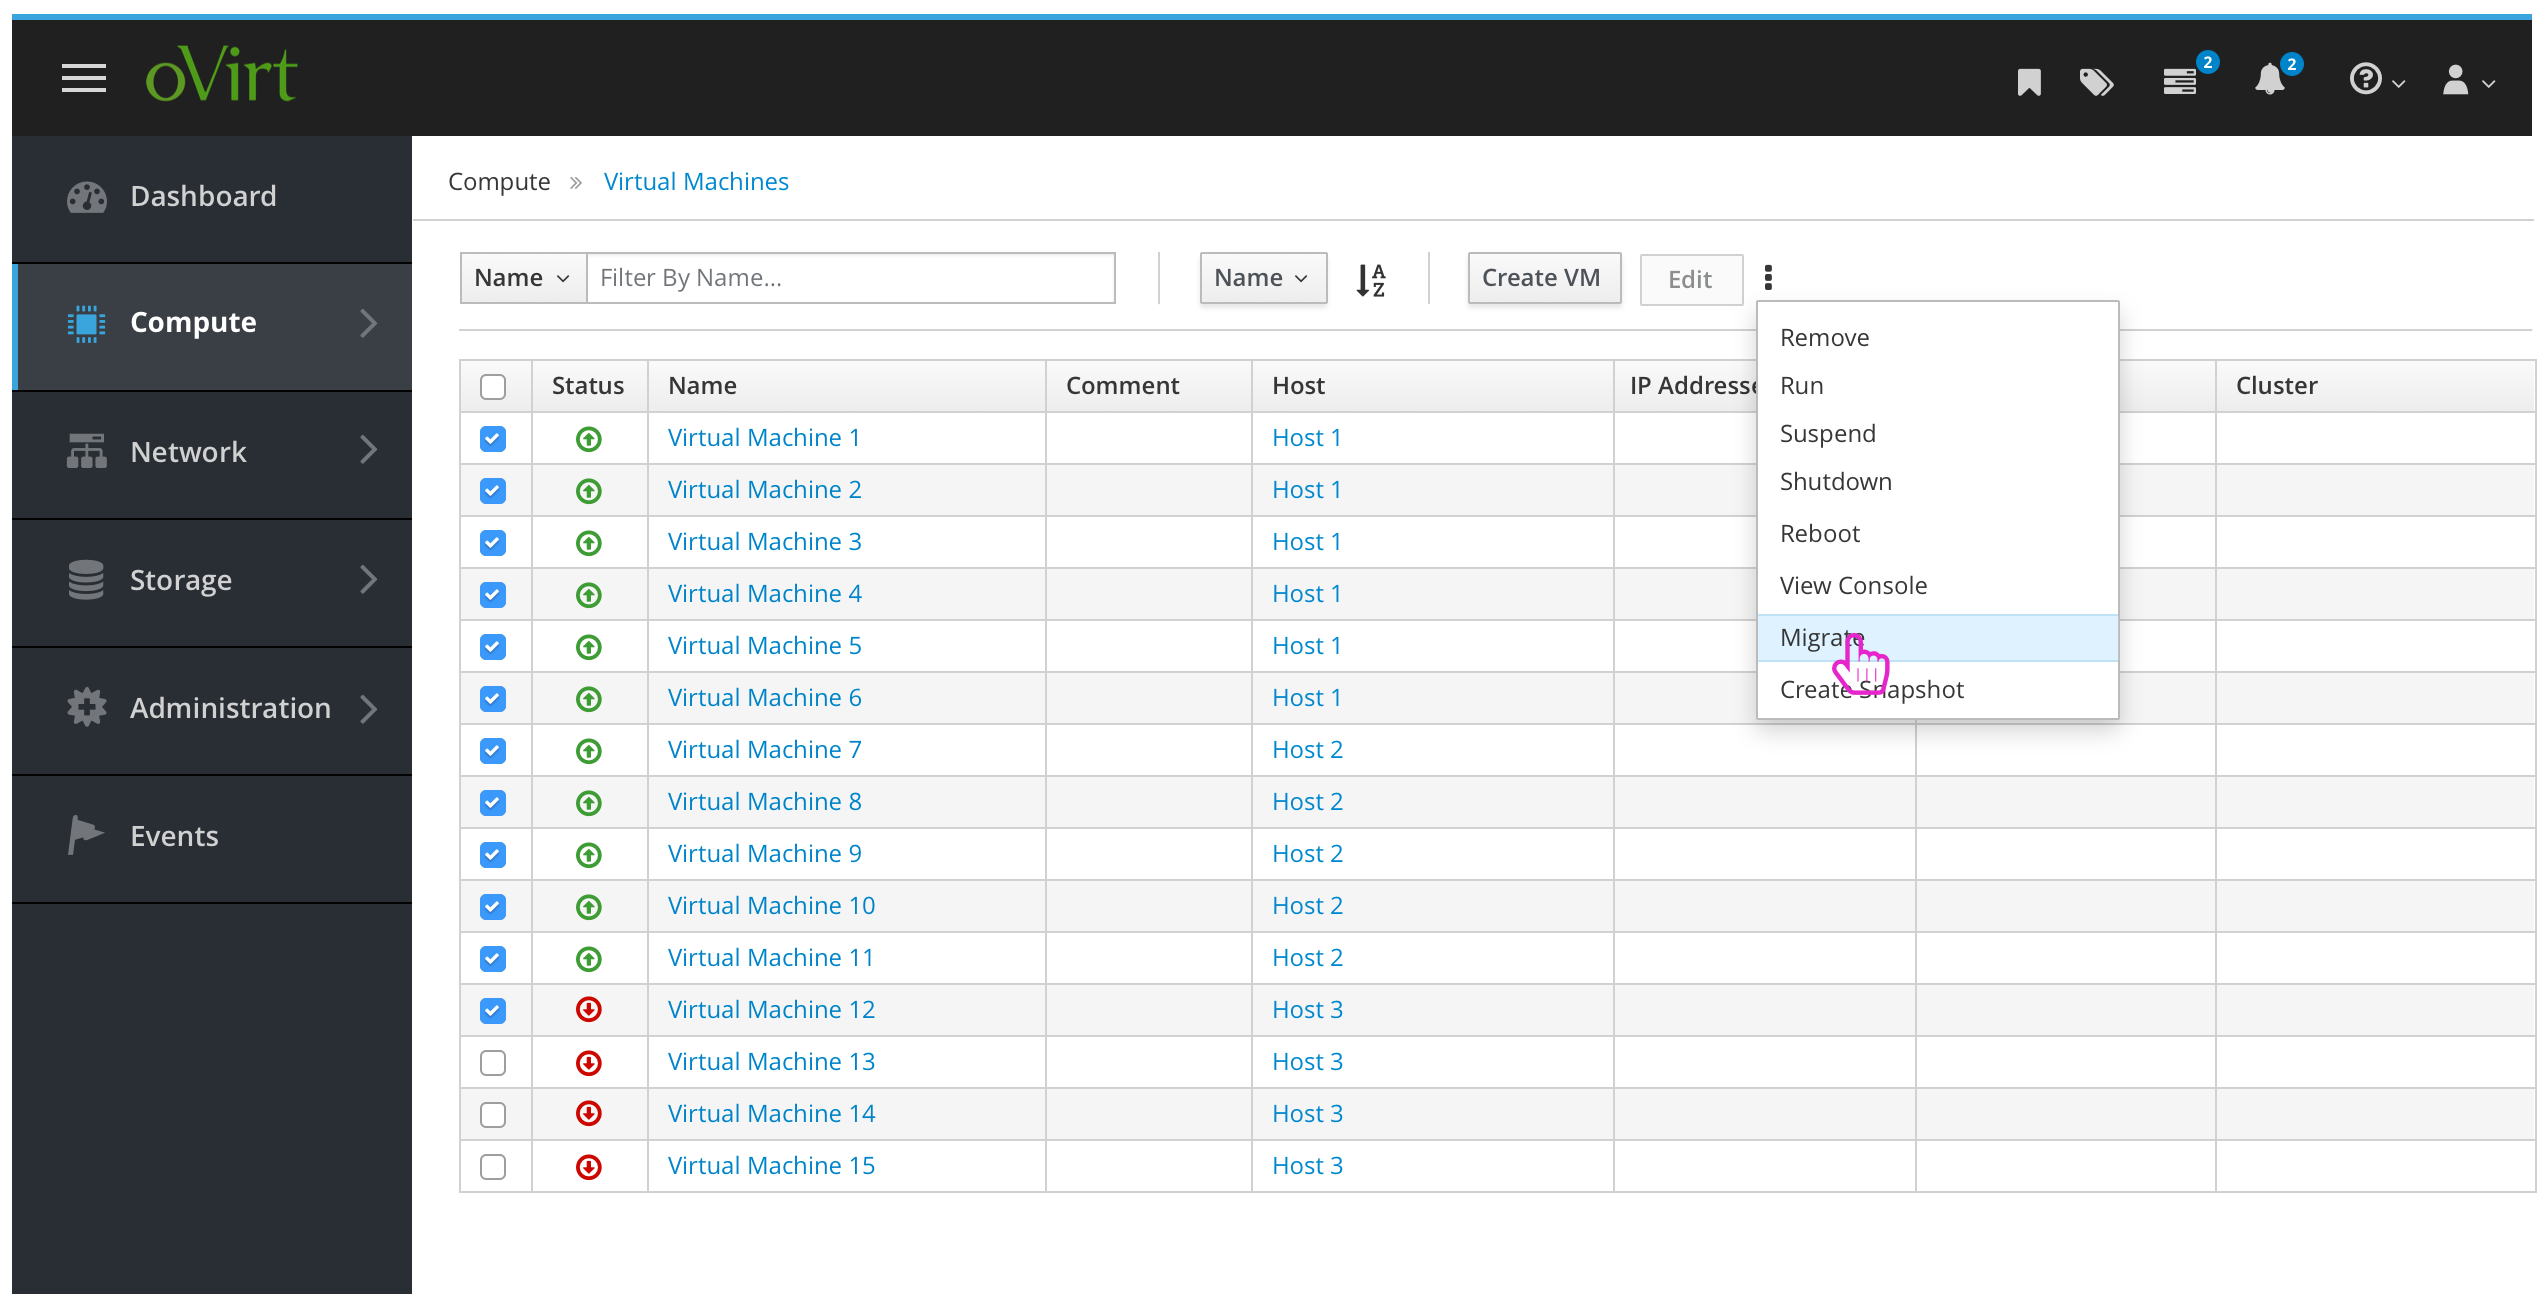Image resolution: width=2546 pixels, height=1316 pixels.
Task: Click the Create VM button
Action: click(1539, 279)
